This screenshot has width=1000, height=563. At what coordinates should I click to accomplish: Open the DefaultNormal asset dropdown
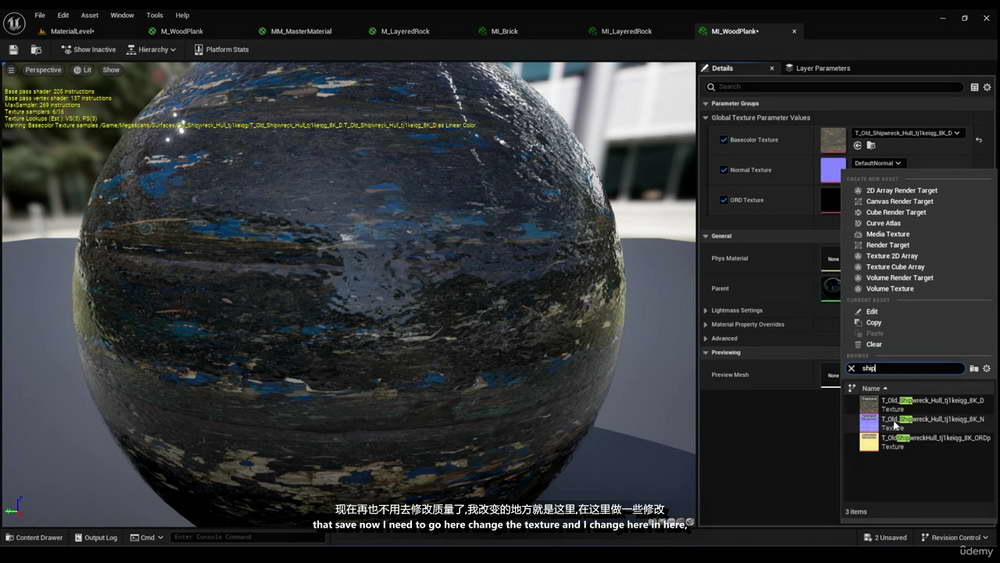(878, 163)
